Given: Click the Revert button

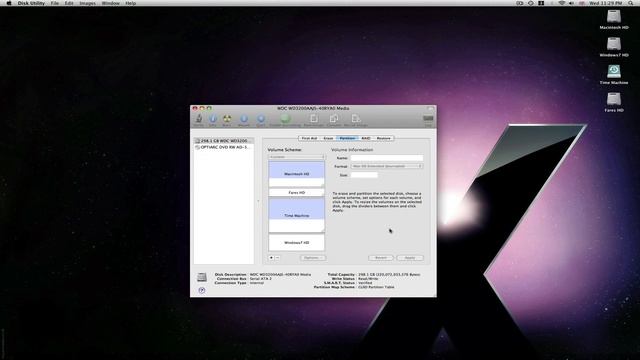Looking at the screenshot, I should [381, 258].
